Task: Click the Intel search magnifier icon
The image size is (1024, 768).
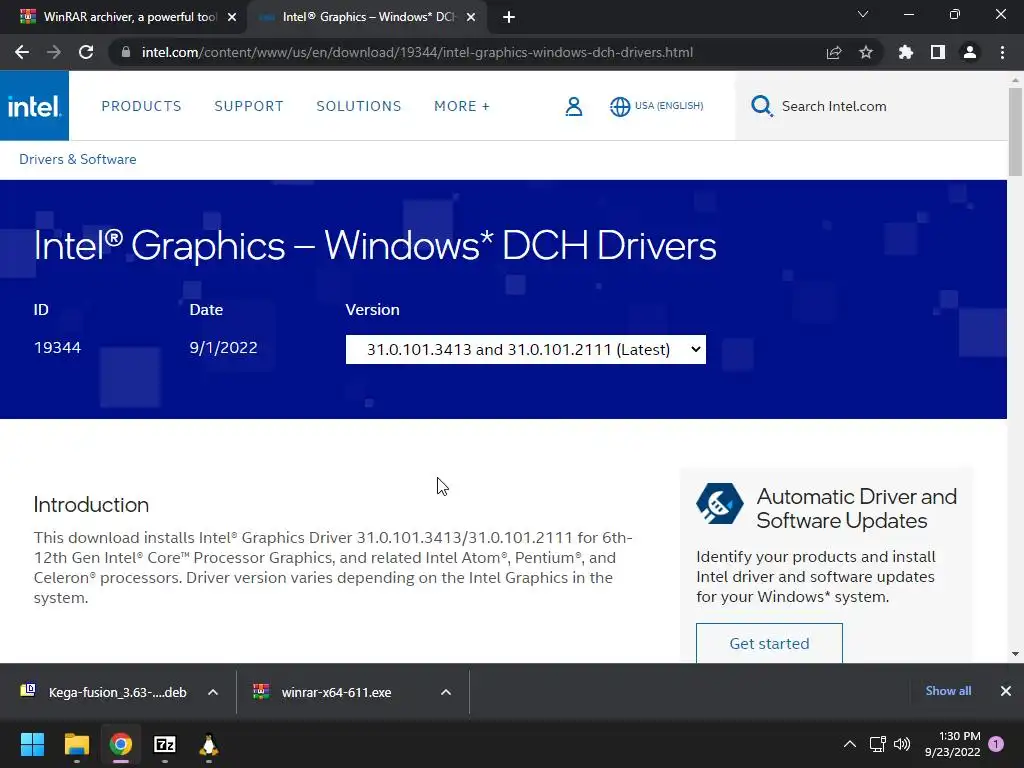Action: [761, 106]
